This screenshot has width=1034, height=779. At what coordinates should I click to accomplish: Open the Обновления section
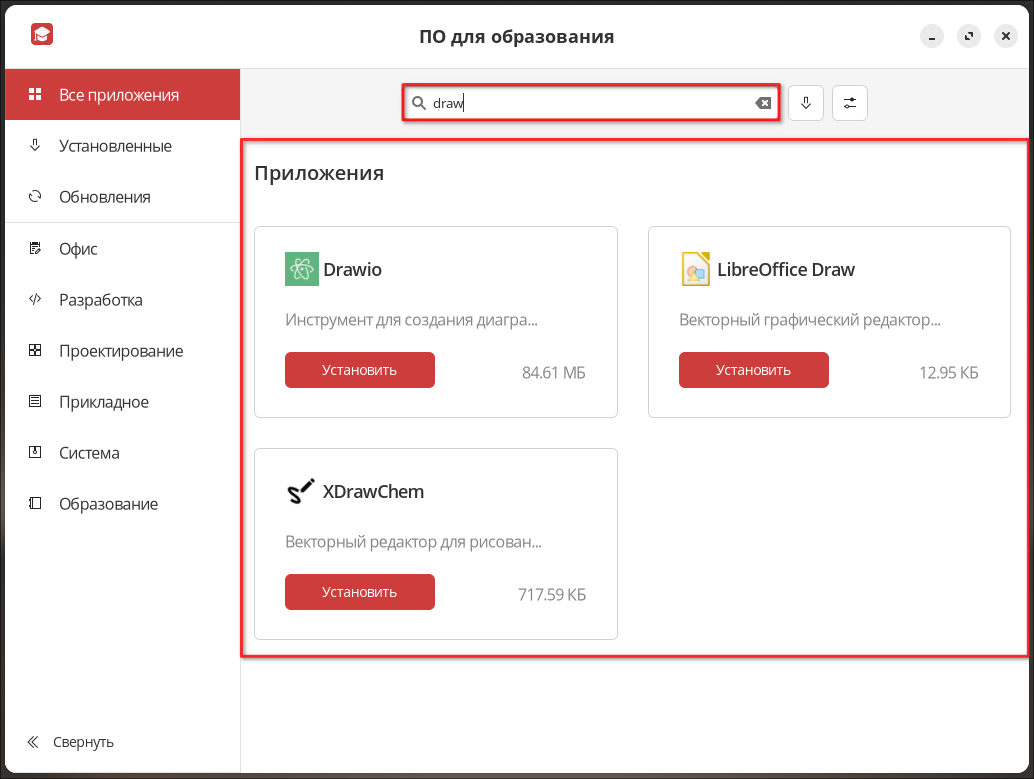pos(104,197)
